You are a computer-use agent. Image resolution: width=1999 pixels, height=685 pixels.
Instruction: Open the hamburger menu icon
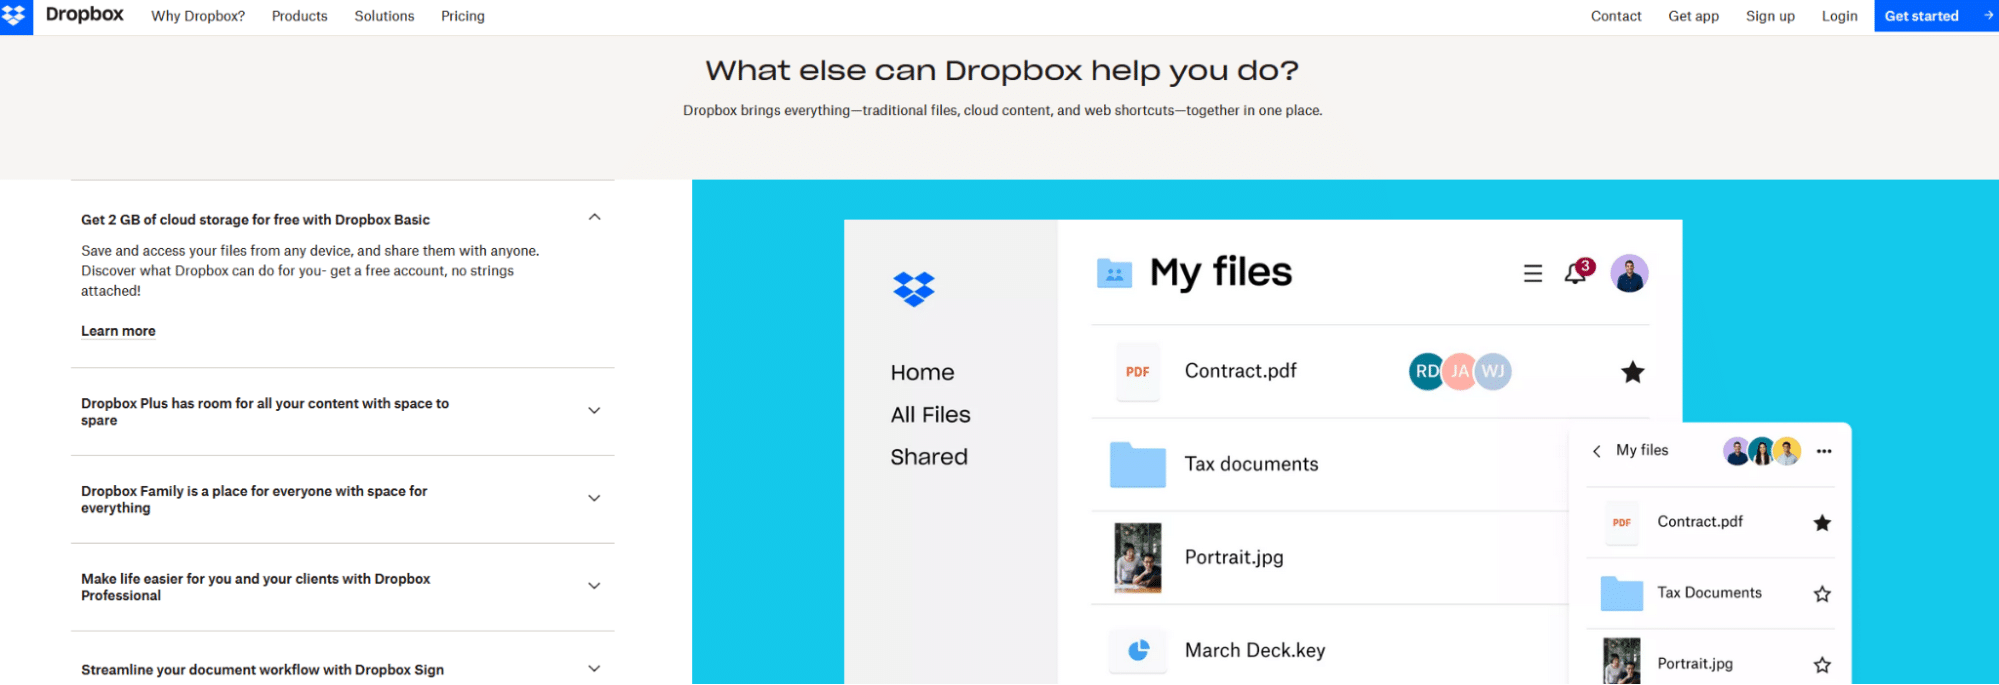pyautogui.click(x=1532, y=273)
